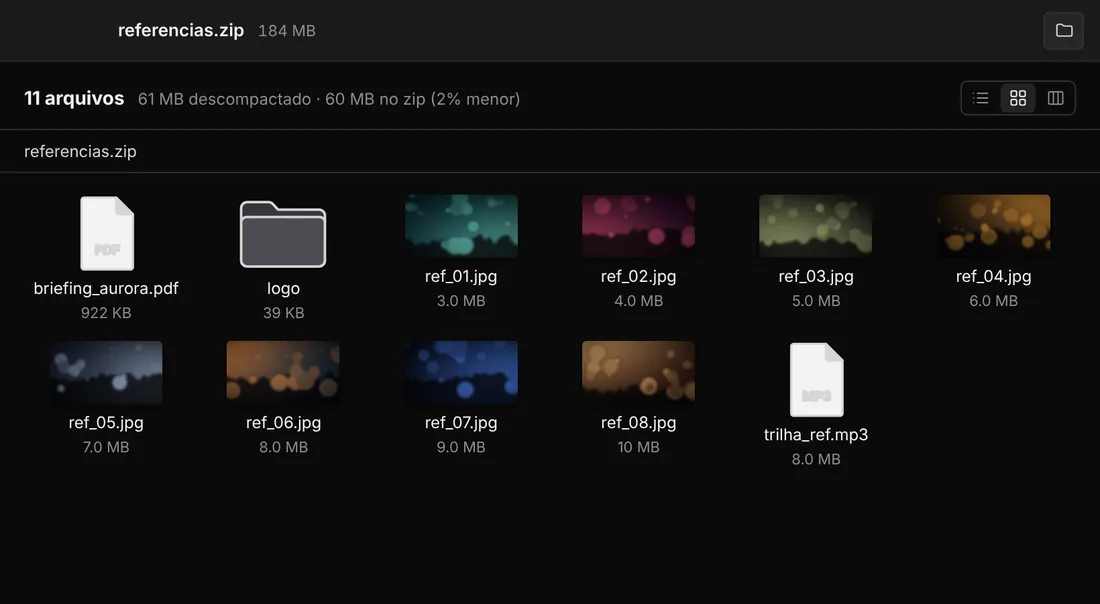The height and width of the screenshot is (604, 1100).
Task: Click the 184 MB archive size
Action: tap(287, 31)
